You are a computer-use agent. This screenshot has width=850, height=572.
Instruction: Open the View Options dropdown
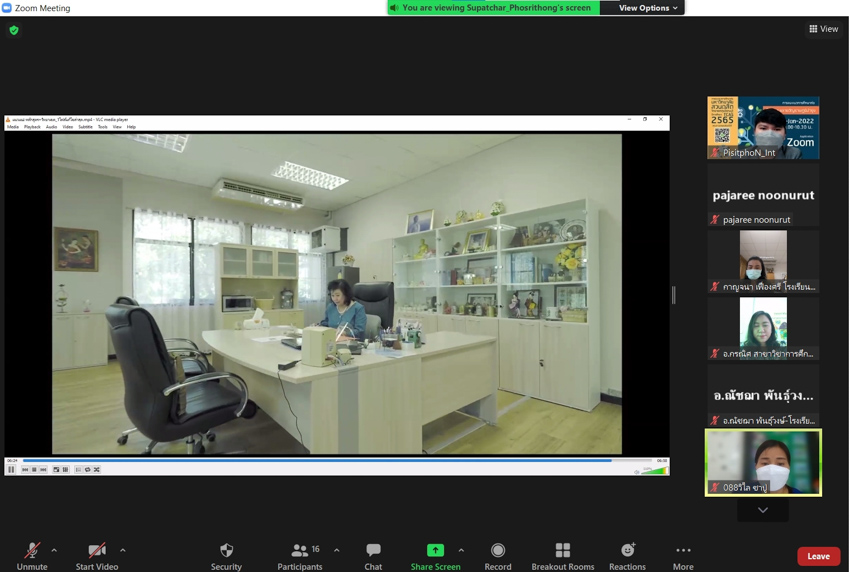tap(647, 8)
